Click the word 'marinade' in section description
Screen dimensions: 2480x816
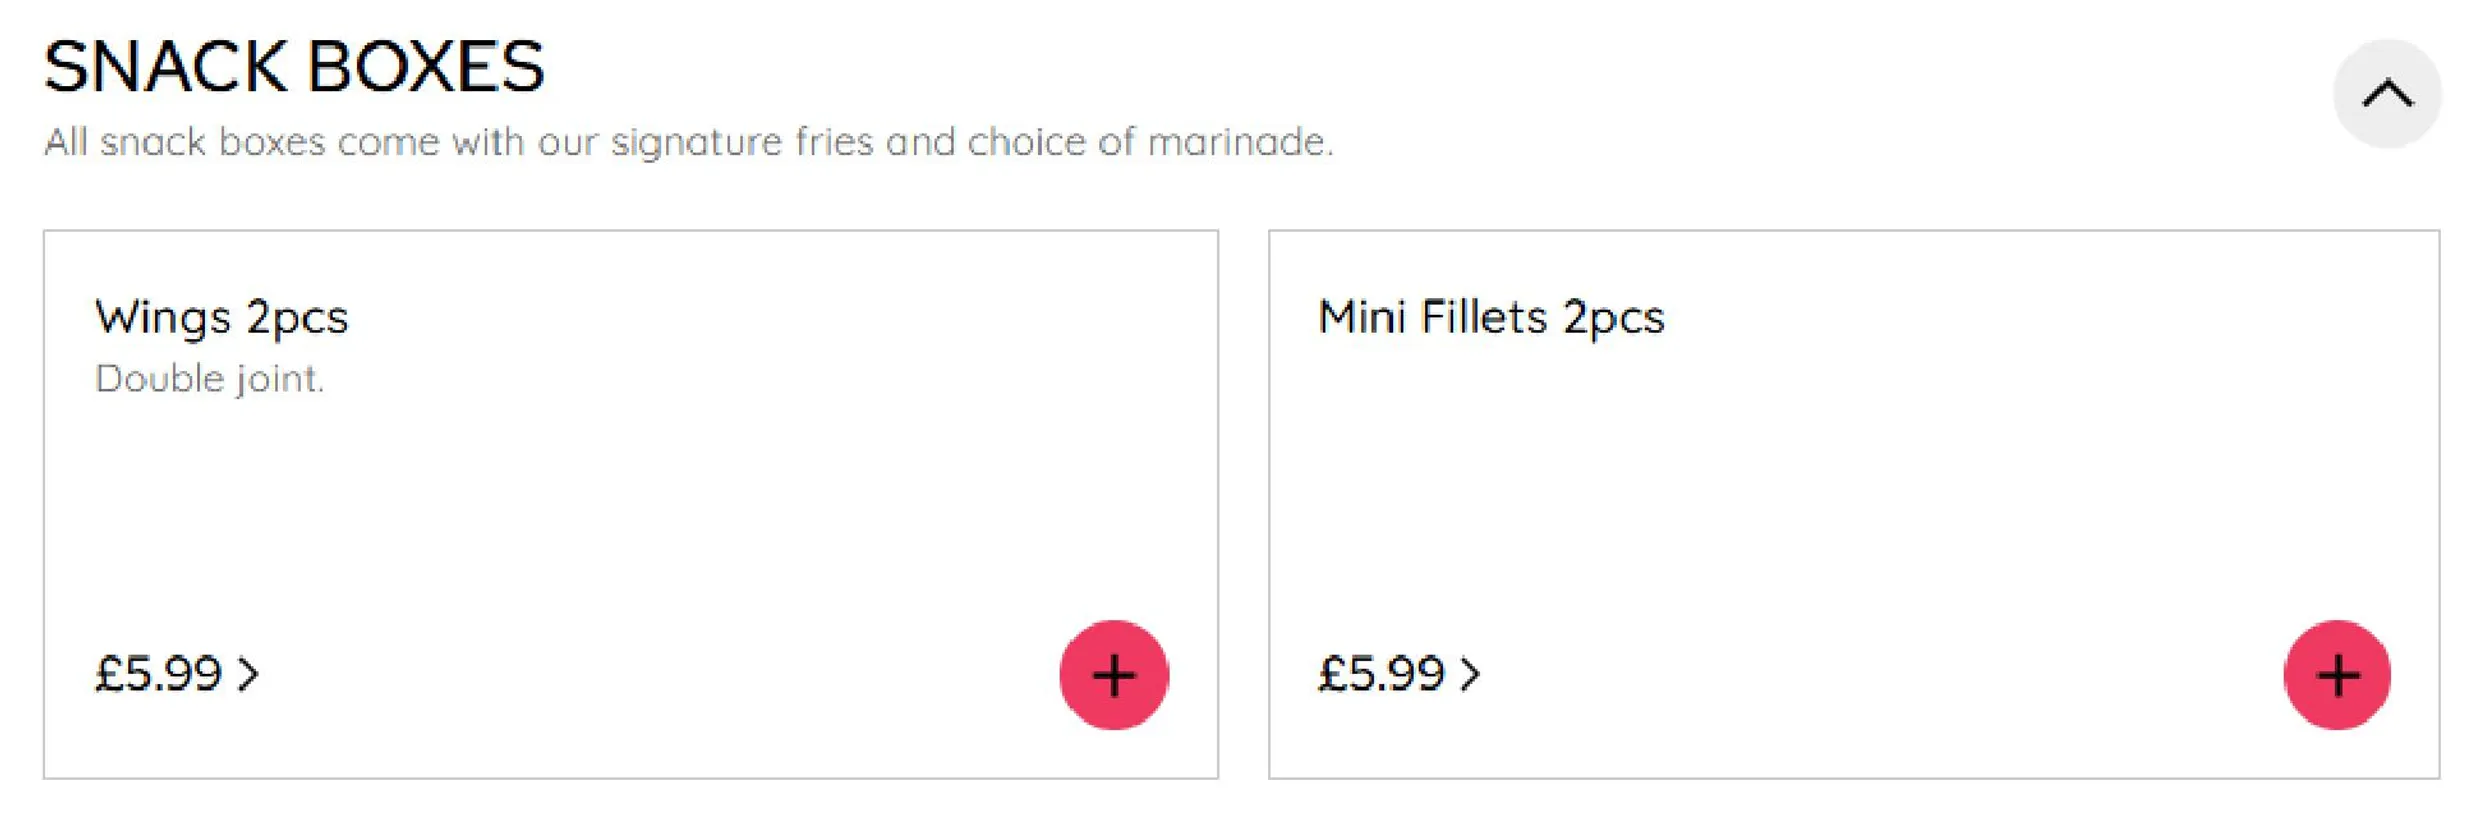pyautogui.click(x=1240, y=142)
